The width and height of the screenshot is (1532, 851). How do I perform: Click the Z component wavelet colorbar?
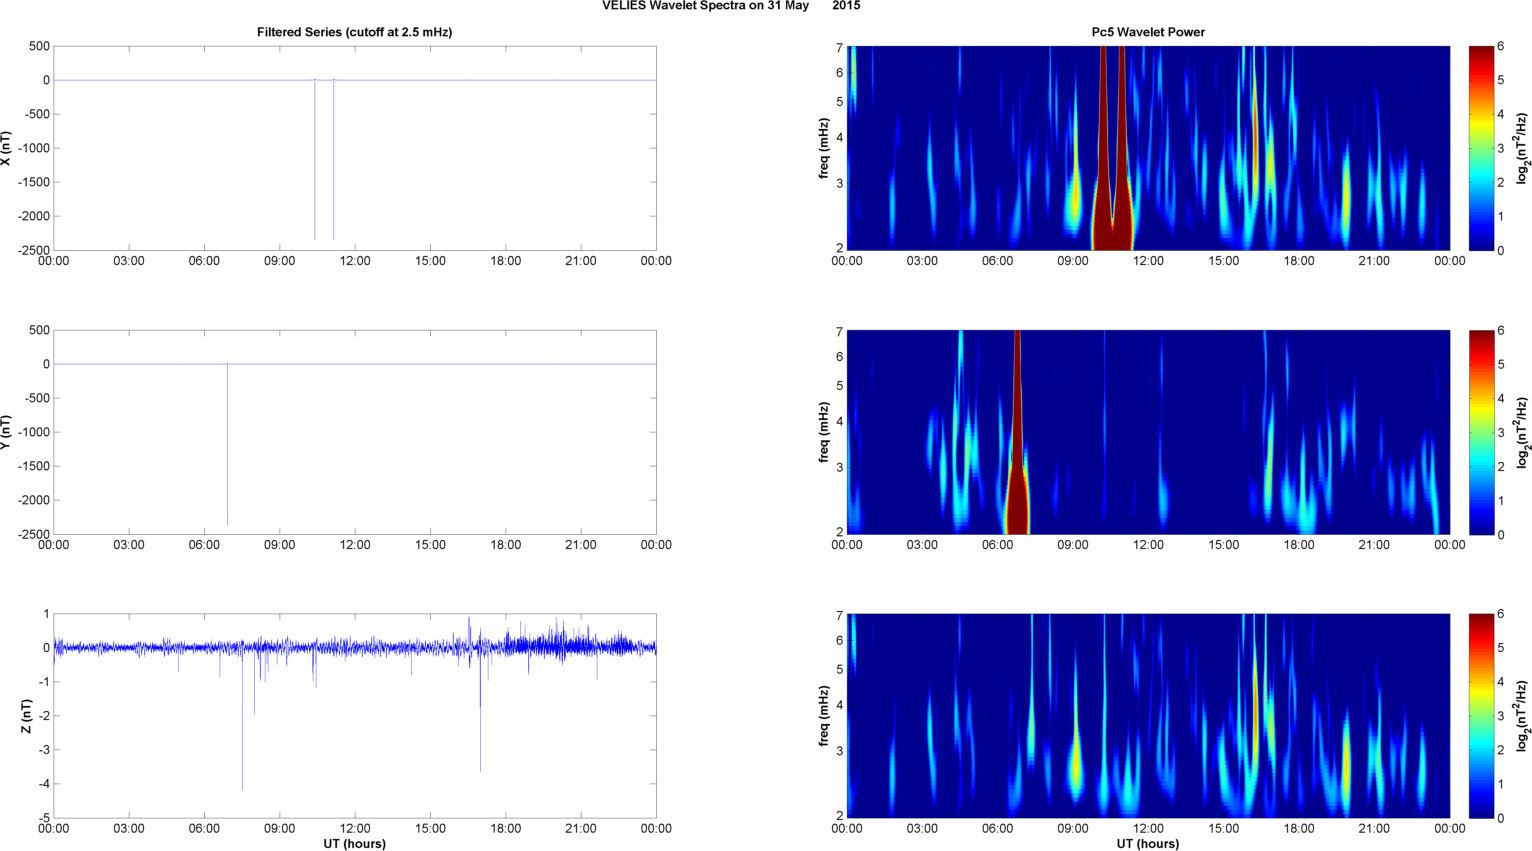tap(1481, 716)
